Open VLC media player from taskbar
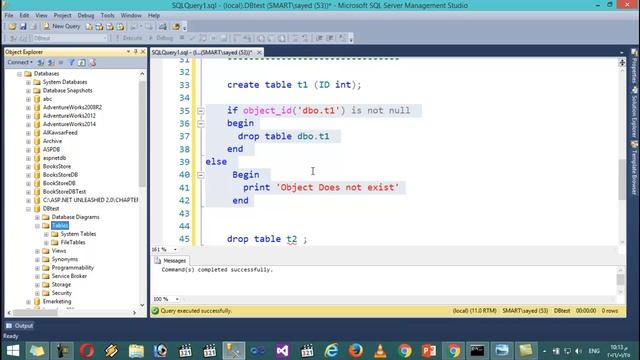 click(380, 351)
